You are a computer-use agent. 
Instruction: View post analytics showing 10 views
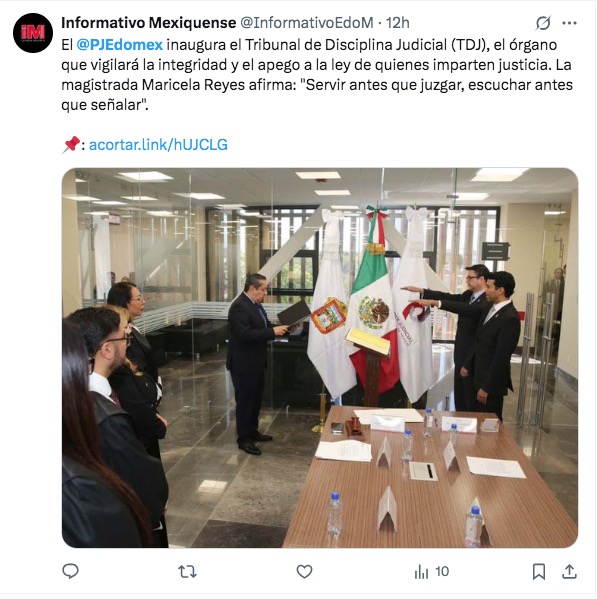click(x=431, y=571)
